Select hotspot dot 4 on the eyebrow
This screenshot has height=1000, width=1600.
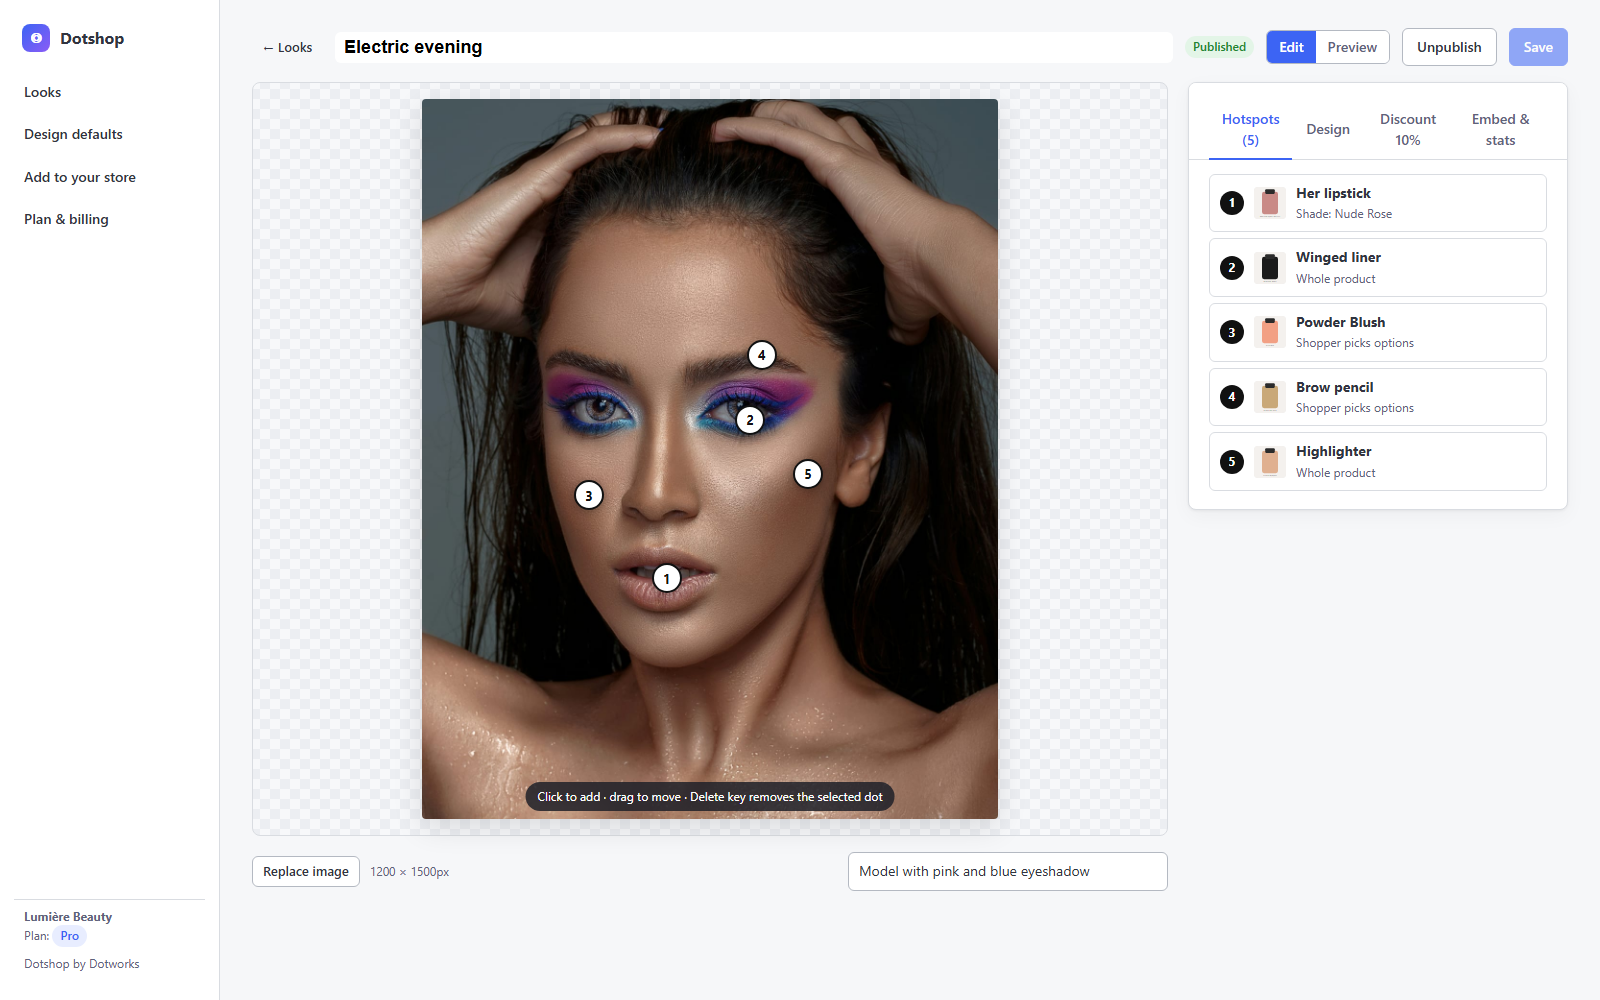click(x=762, y=355)
